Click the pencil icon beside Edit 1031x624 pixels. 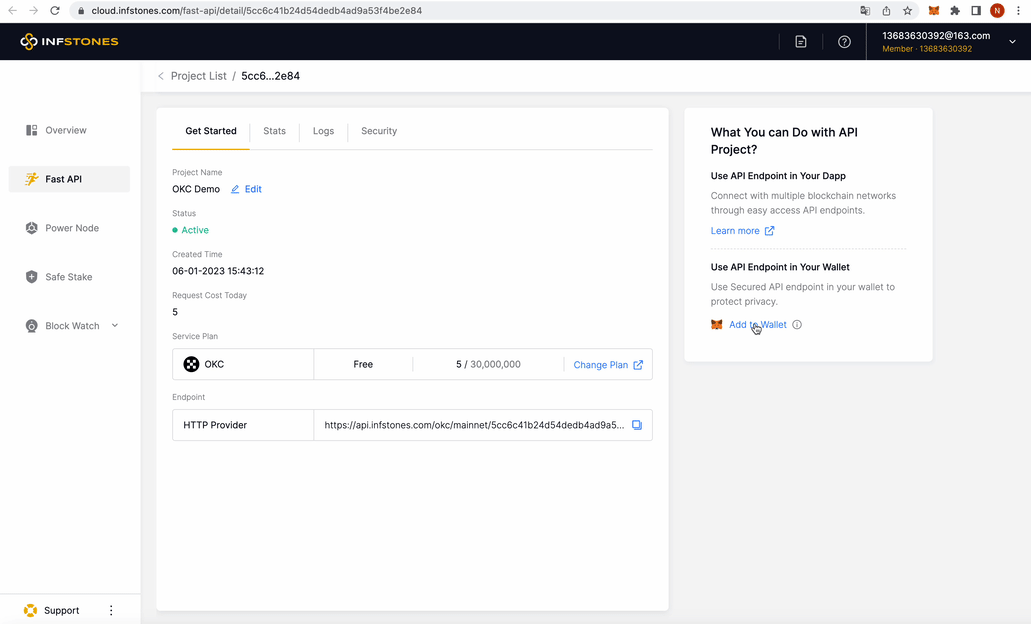click(x=235, y=189)
